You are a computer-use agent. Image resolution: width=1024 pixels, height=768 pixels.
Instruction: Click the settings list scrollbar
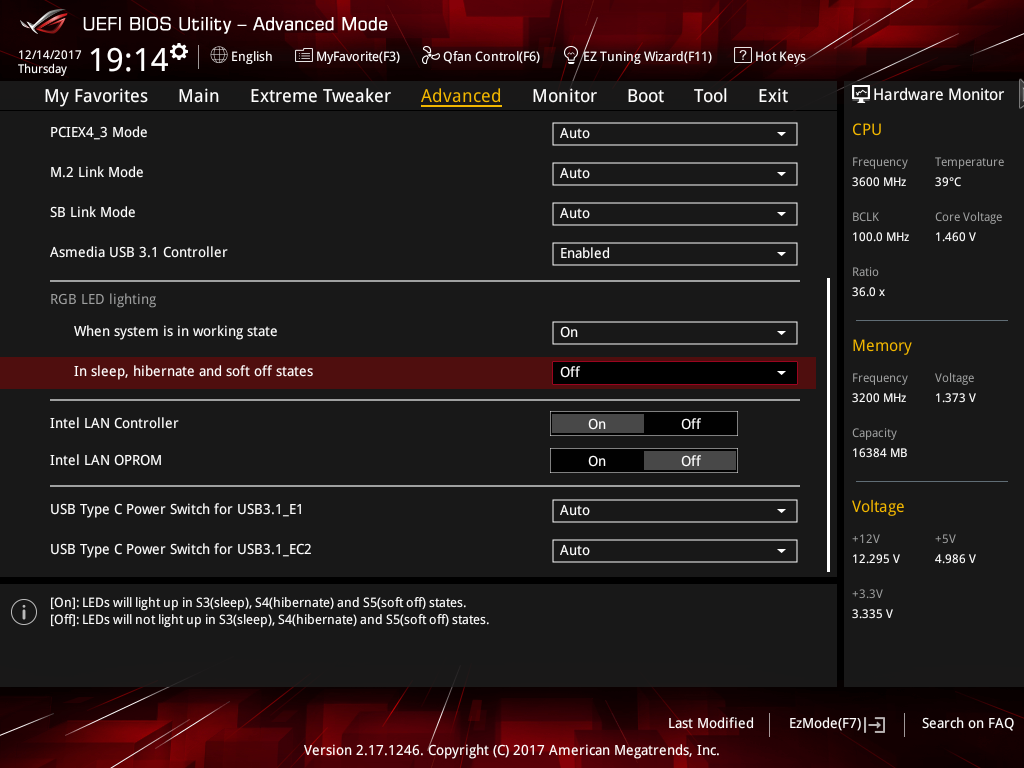tap(828, 425)
